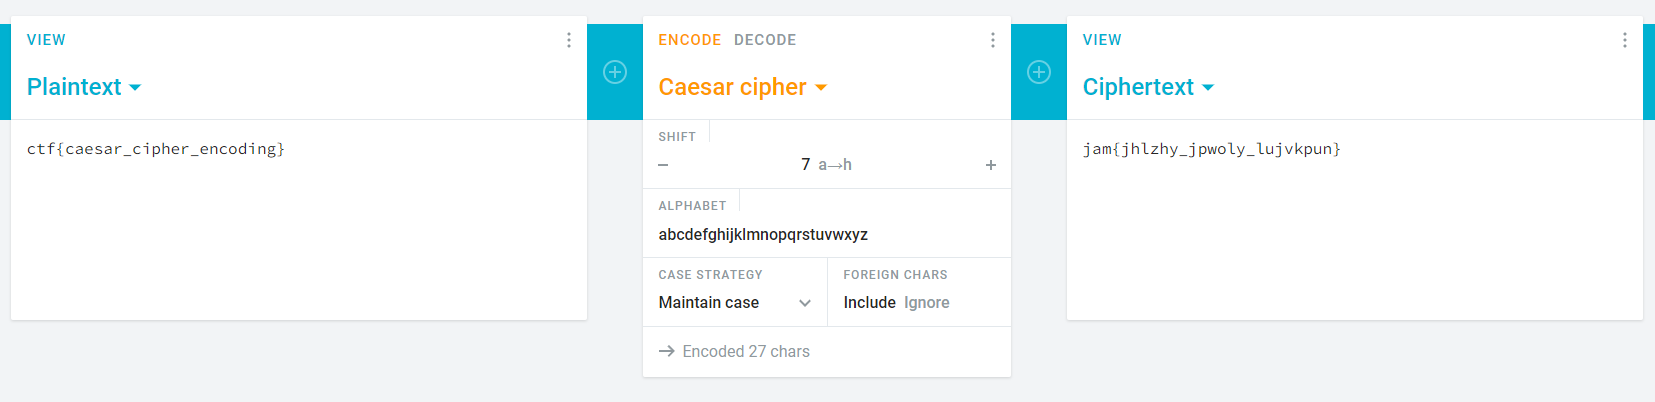Click the alphabet input field
The height and width of the screenshot is (402, 1655).
(x=763, y=235)
